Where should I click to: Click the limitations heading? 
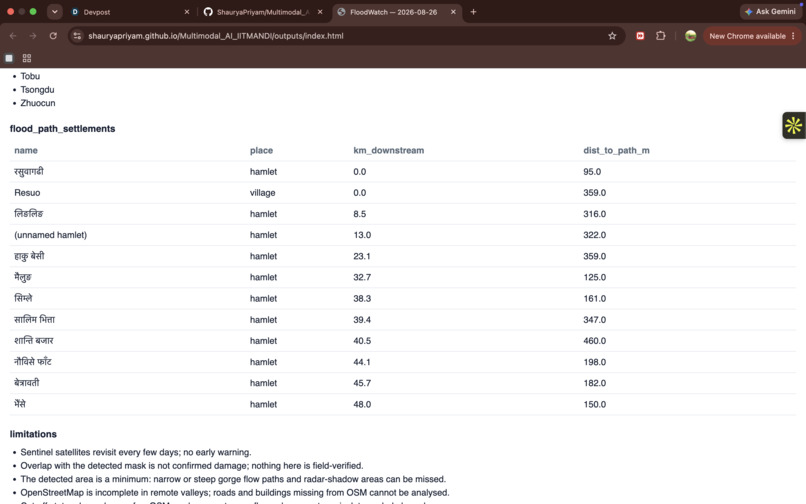pyautogui.click(x=33, y=434)
